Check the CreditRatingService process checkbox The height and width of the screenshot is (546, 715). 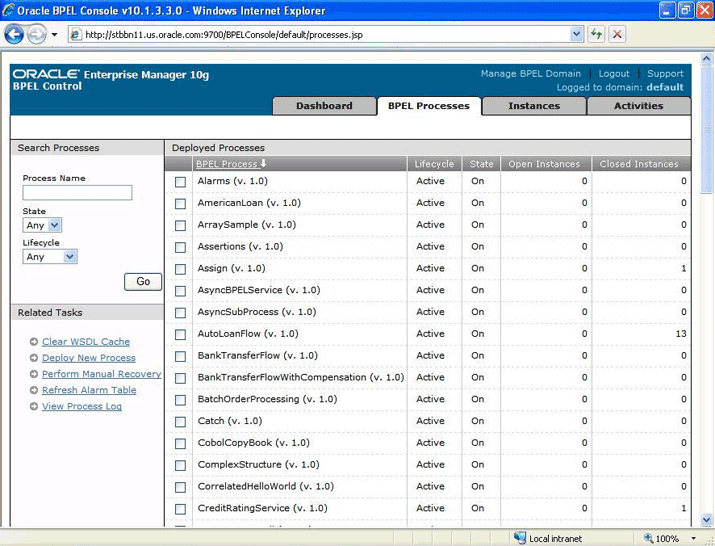[x=181, y=509]
